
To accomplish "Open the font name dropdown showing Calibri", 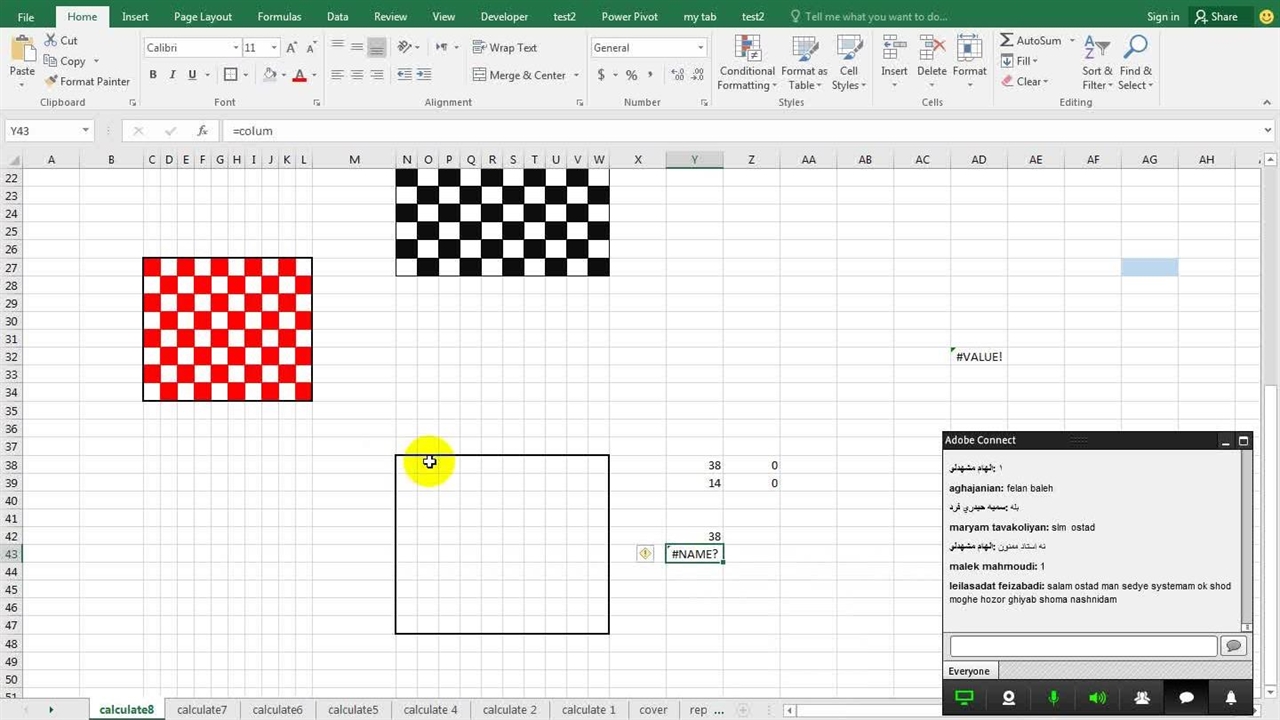I will 236,47.
